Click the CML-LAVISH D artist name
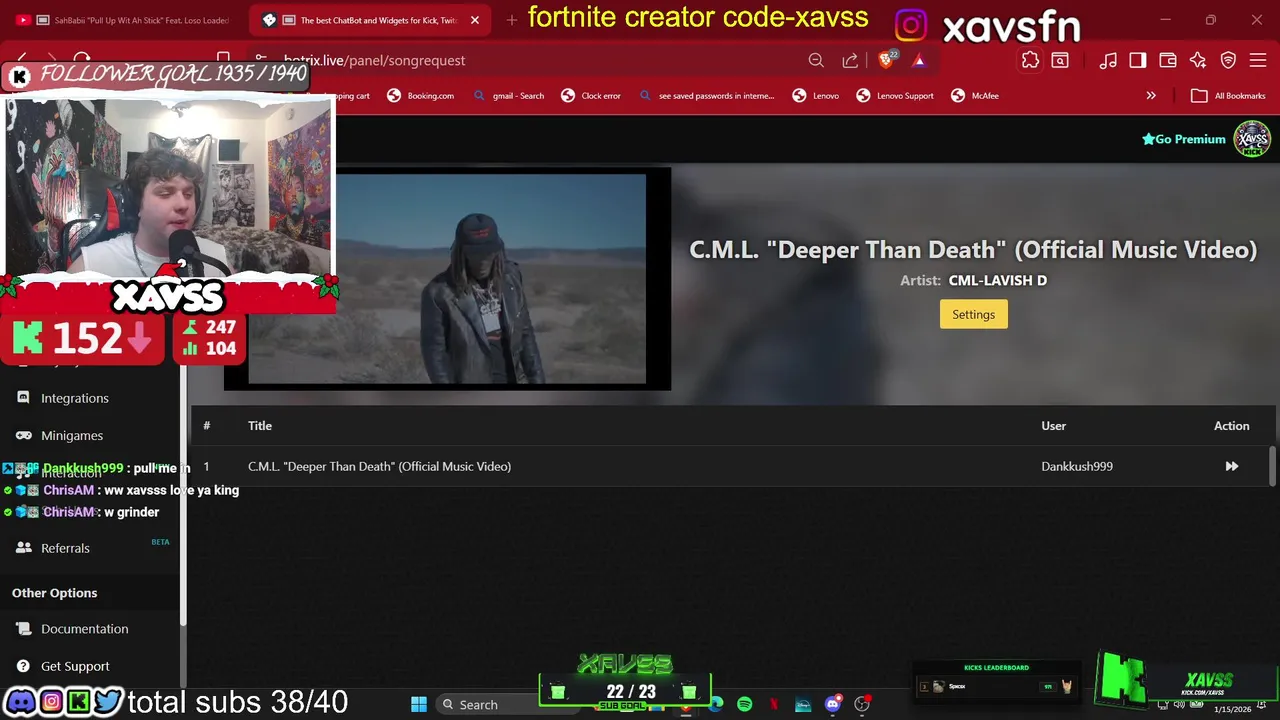1280x720 pixels. (997, 281)
